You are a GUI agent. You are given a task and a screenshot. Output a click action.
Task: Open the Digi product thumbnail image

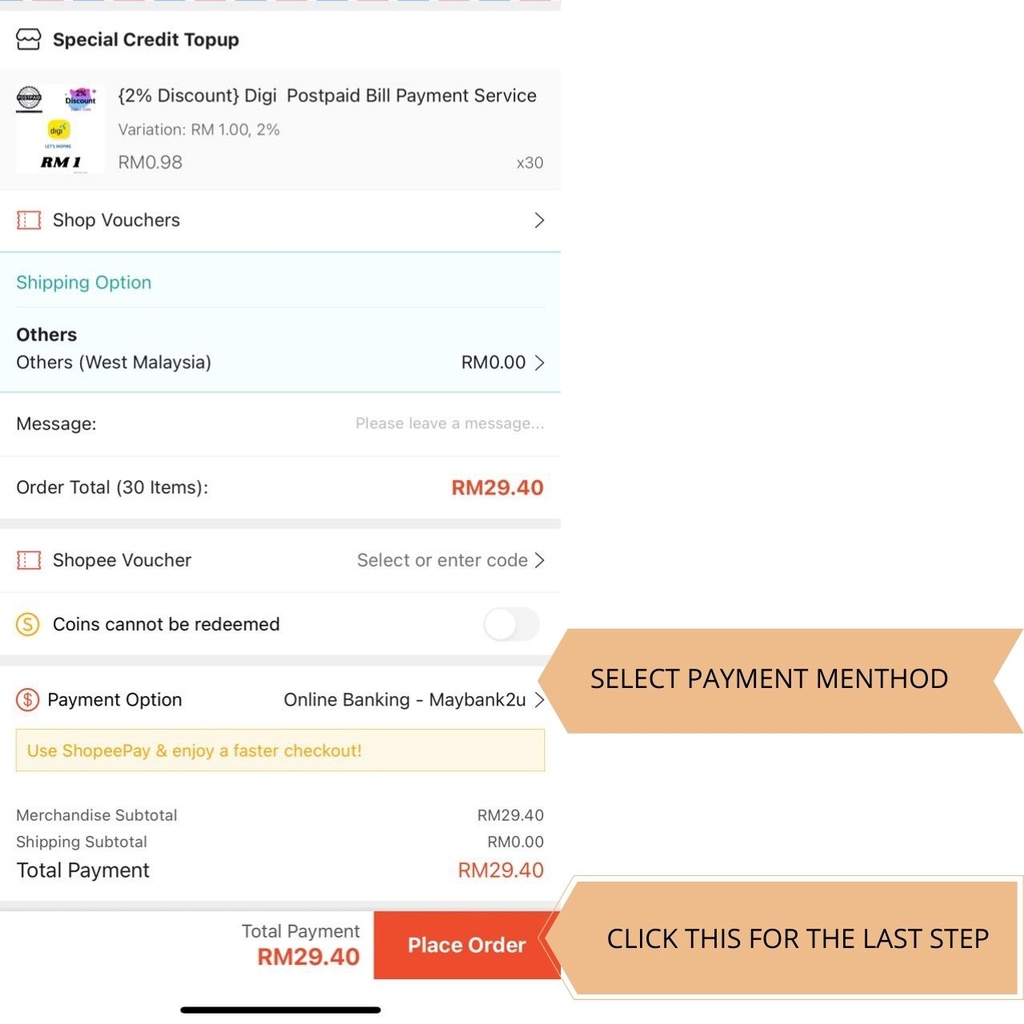(x=60, y=129)
